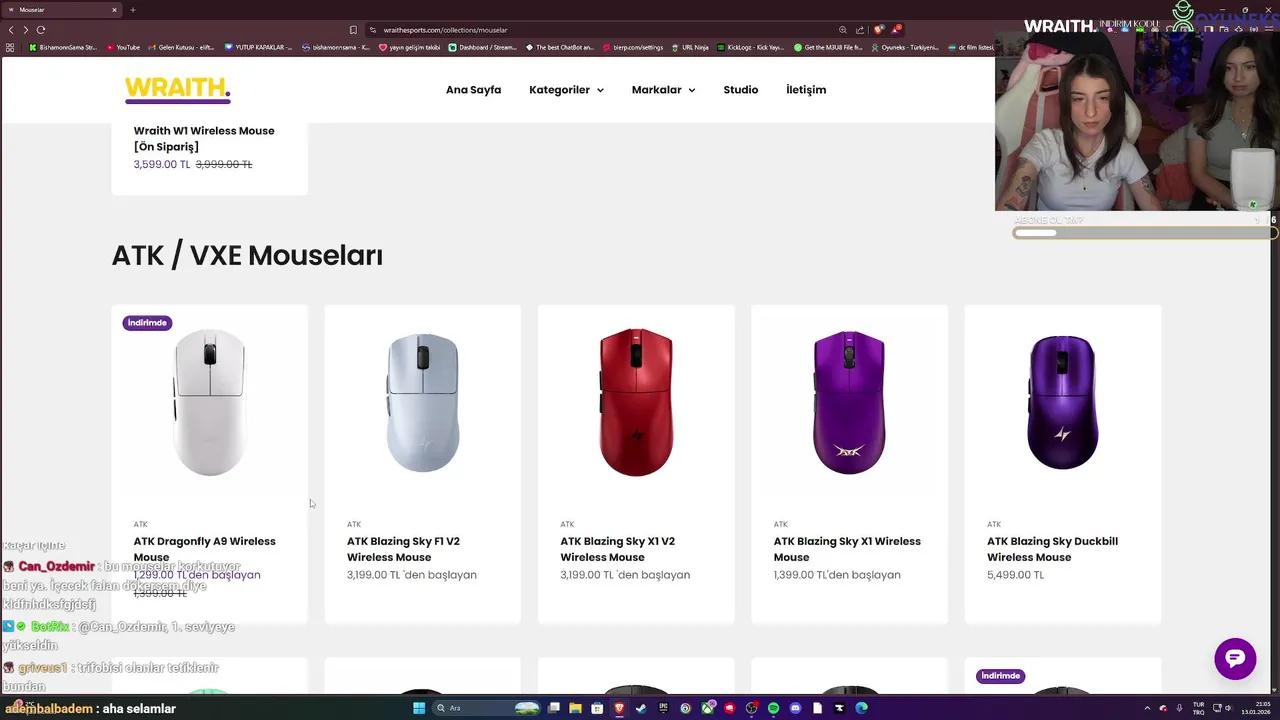Click the taskbar search box

[486, 708]
